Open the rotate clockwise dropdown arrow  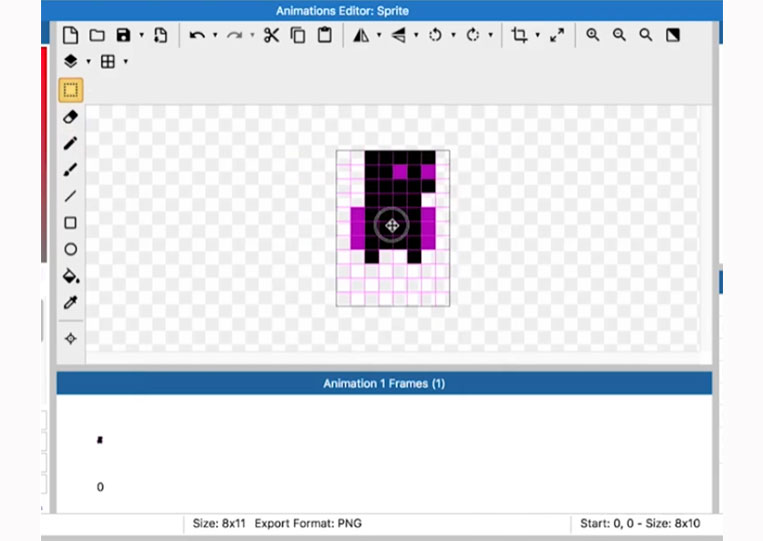(x=490, y=35)
